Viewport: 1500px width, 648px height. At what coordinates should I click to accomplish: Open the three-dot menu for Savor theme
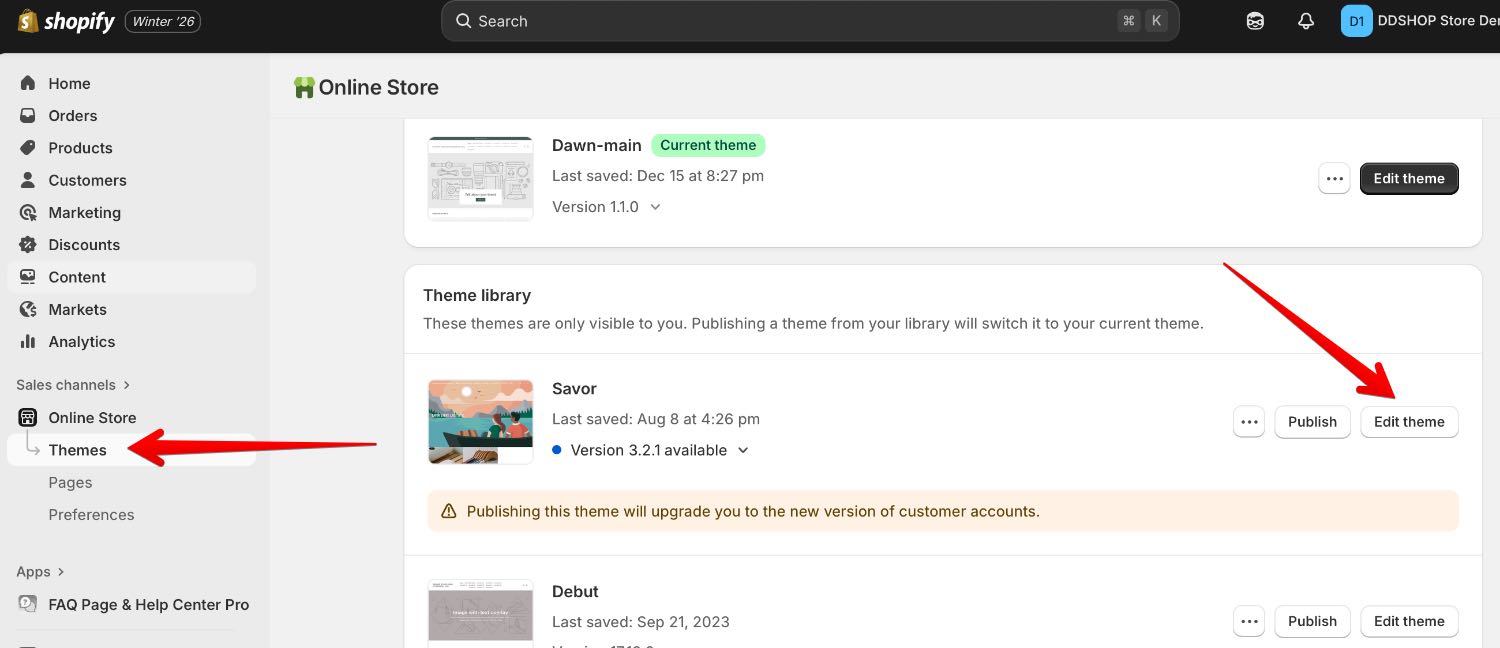click(1249, 422)
